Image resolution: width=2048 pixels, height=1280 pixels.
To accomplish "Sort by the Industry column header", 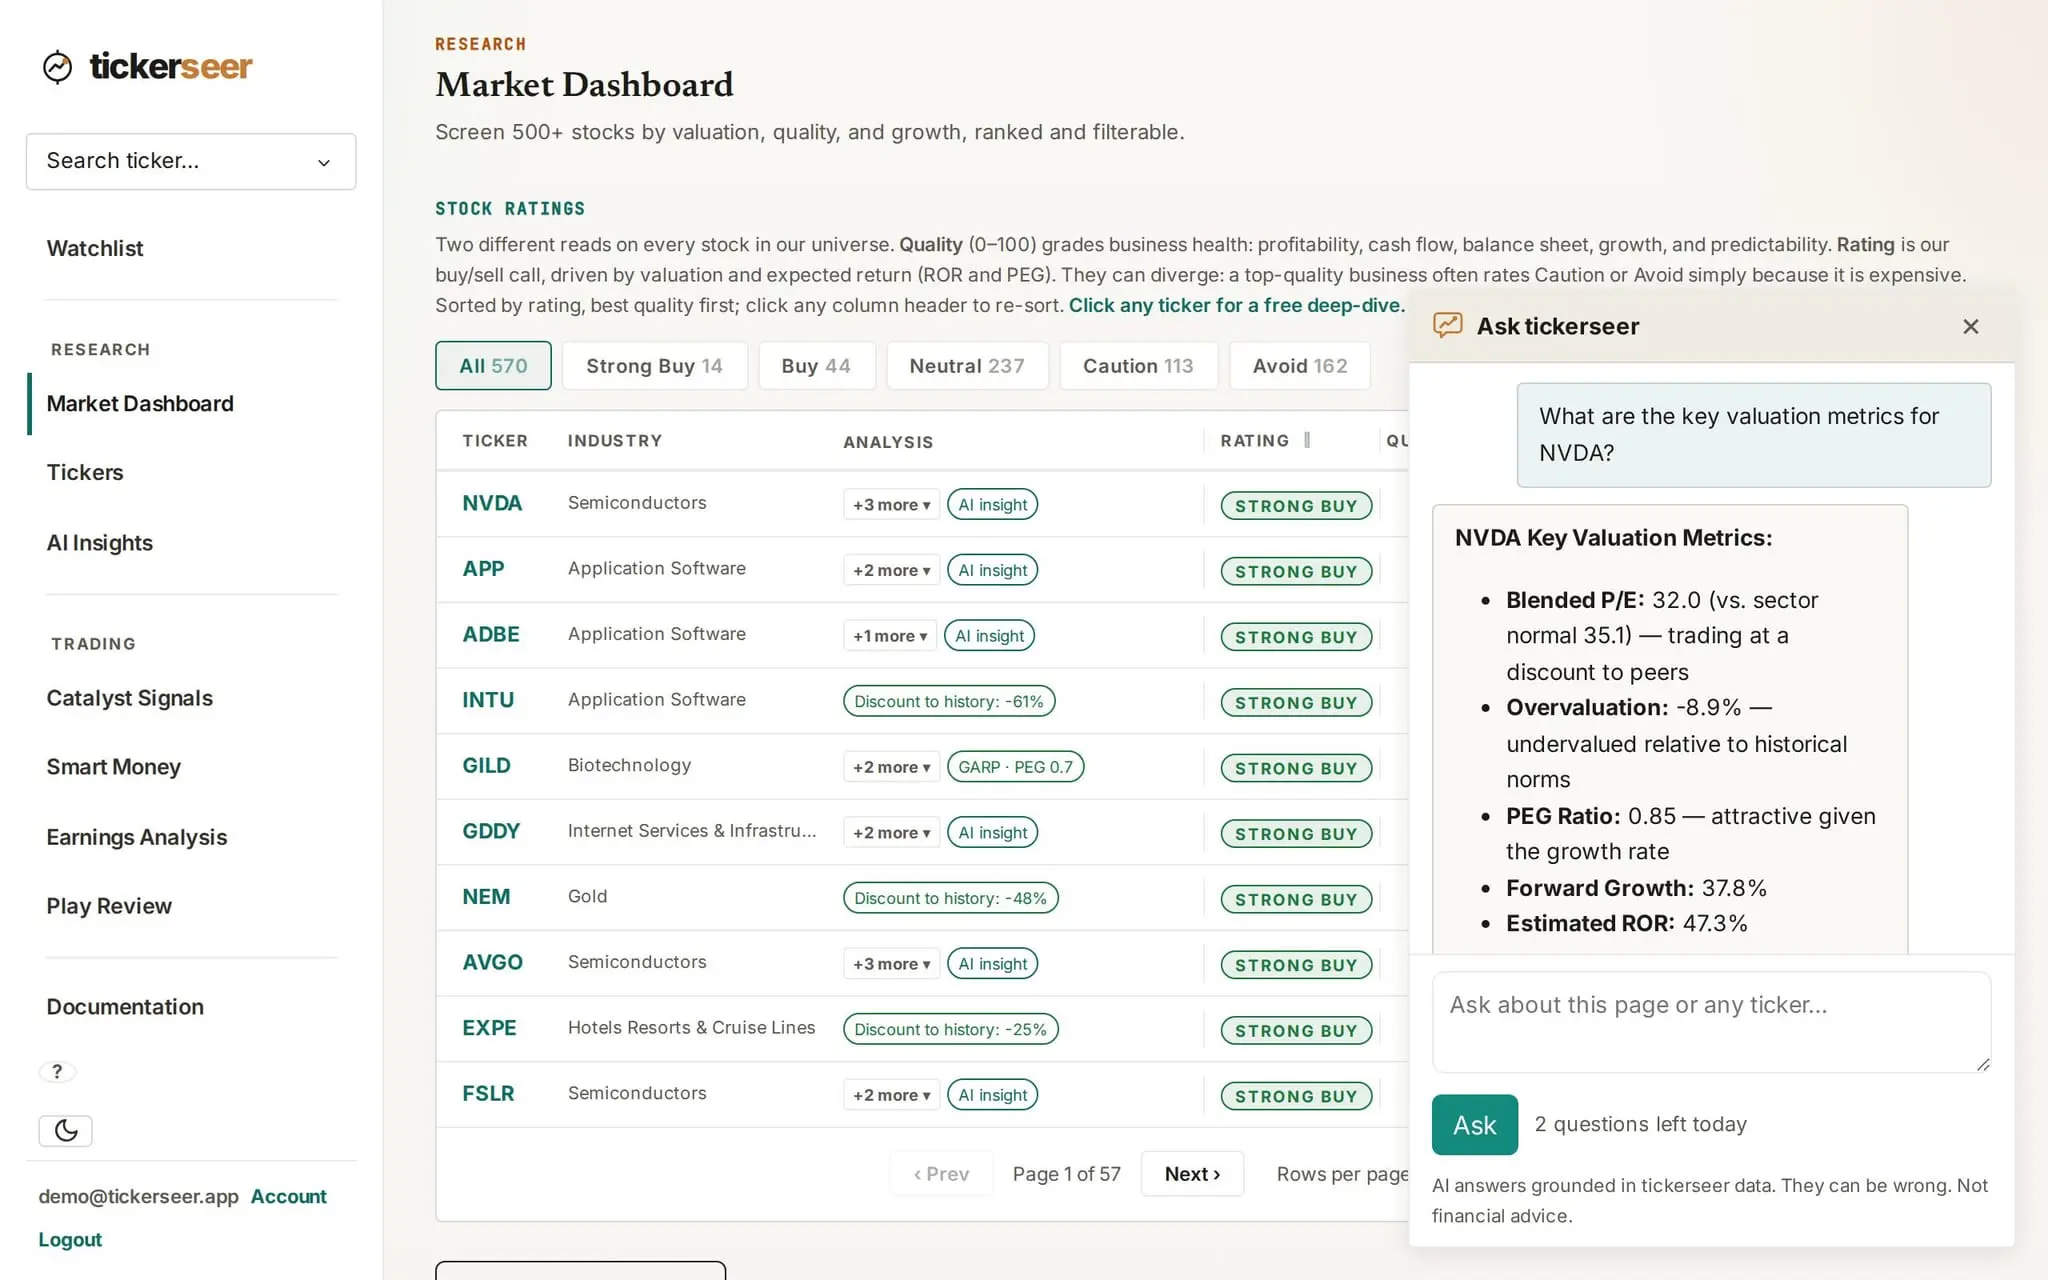I will 615,441.
